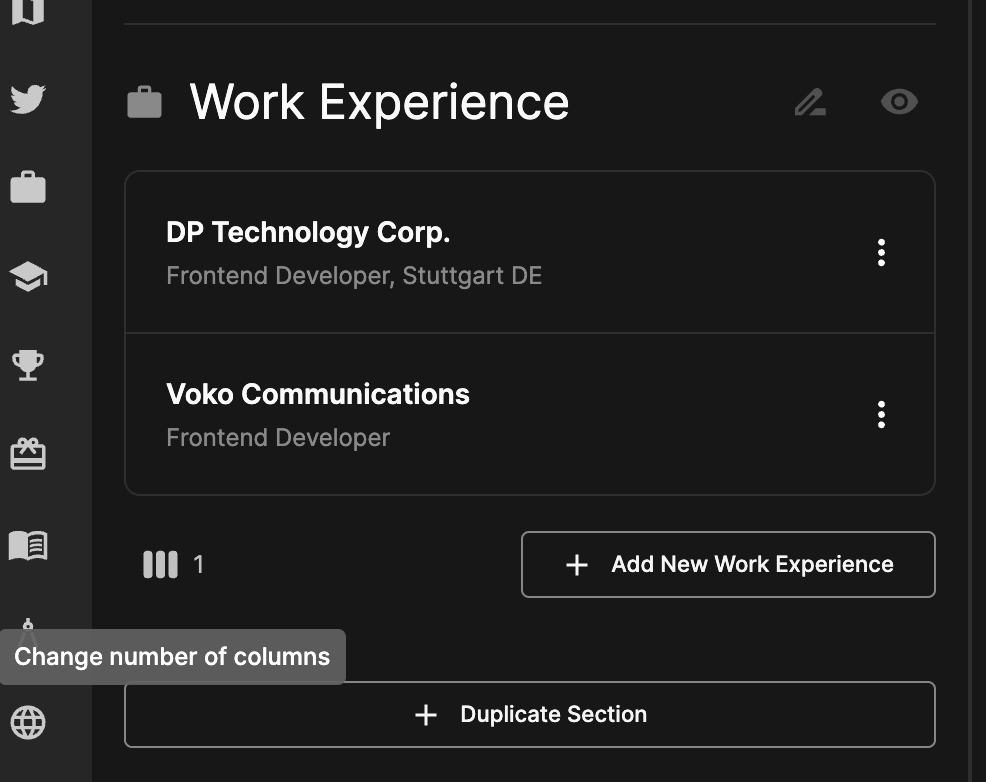This screenshot has width=986, height=782.
Task: Open the column count selector
Action: click(159, 564)
